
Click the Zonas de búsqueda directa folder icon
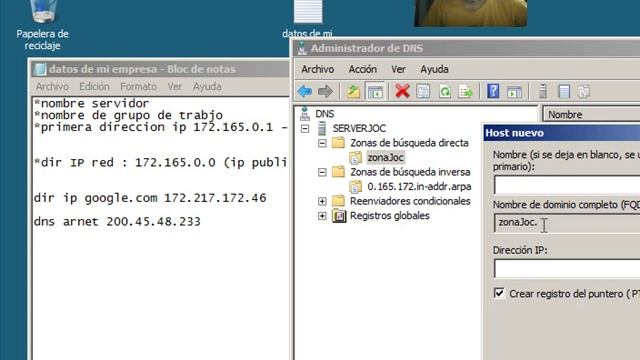coord(338,143)
